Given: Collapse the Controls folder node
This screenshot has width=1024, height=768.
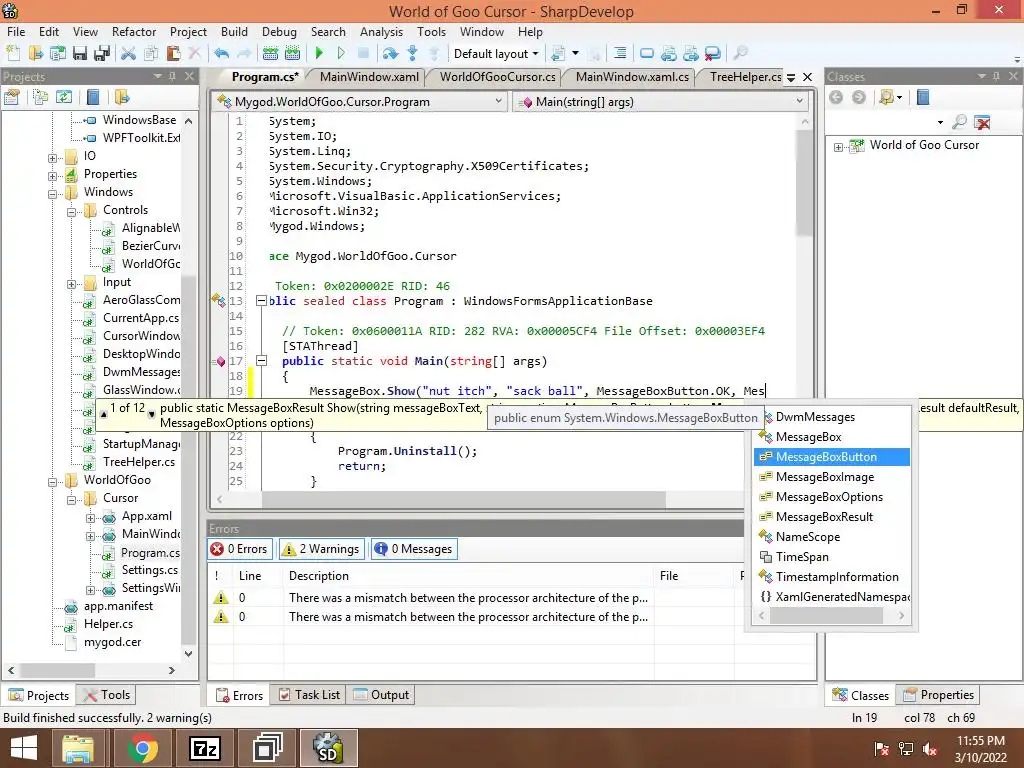Looking at the screenshot, I should (x=71, y=212).
